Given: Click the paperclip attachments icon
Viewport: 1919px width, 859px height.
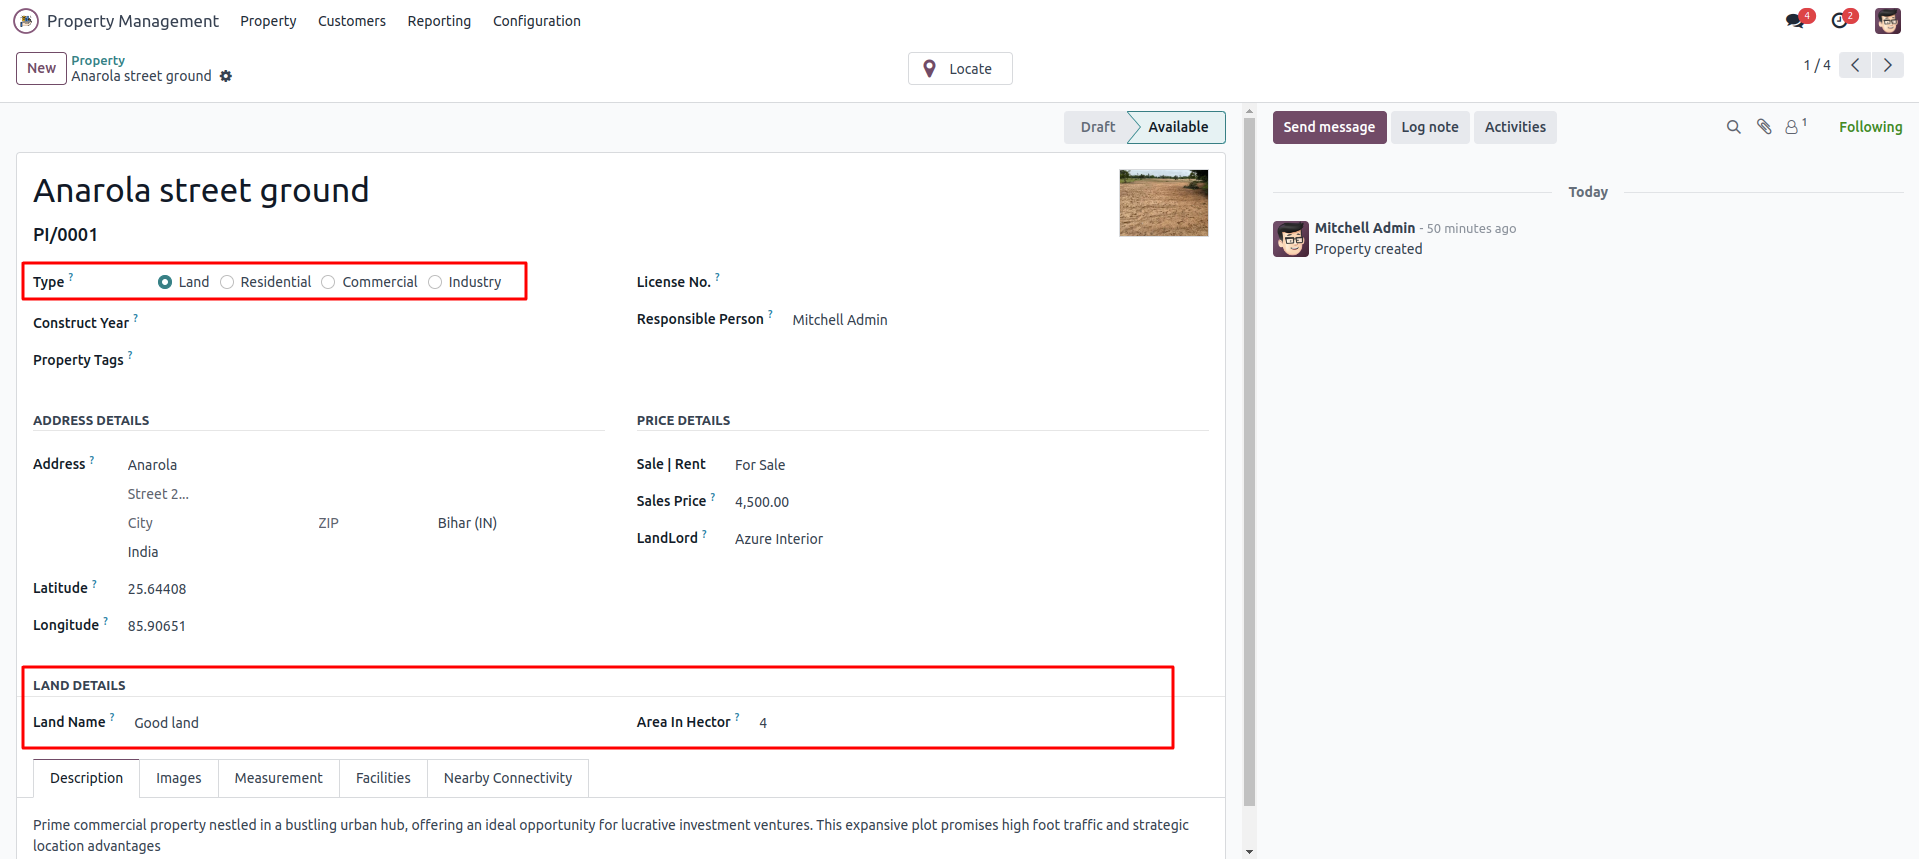Looking at the screenshot, I should pos(1764,127).
